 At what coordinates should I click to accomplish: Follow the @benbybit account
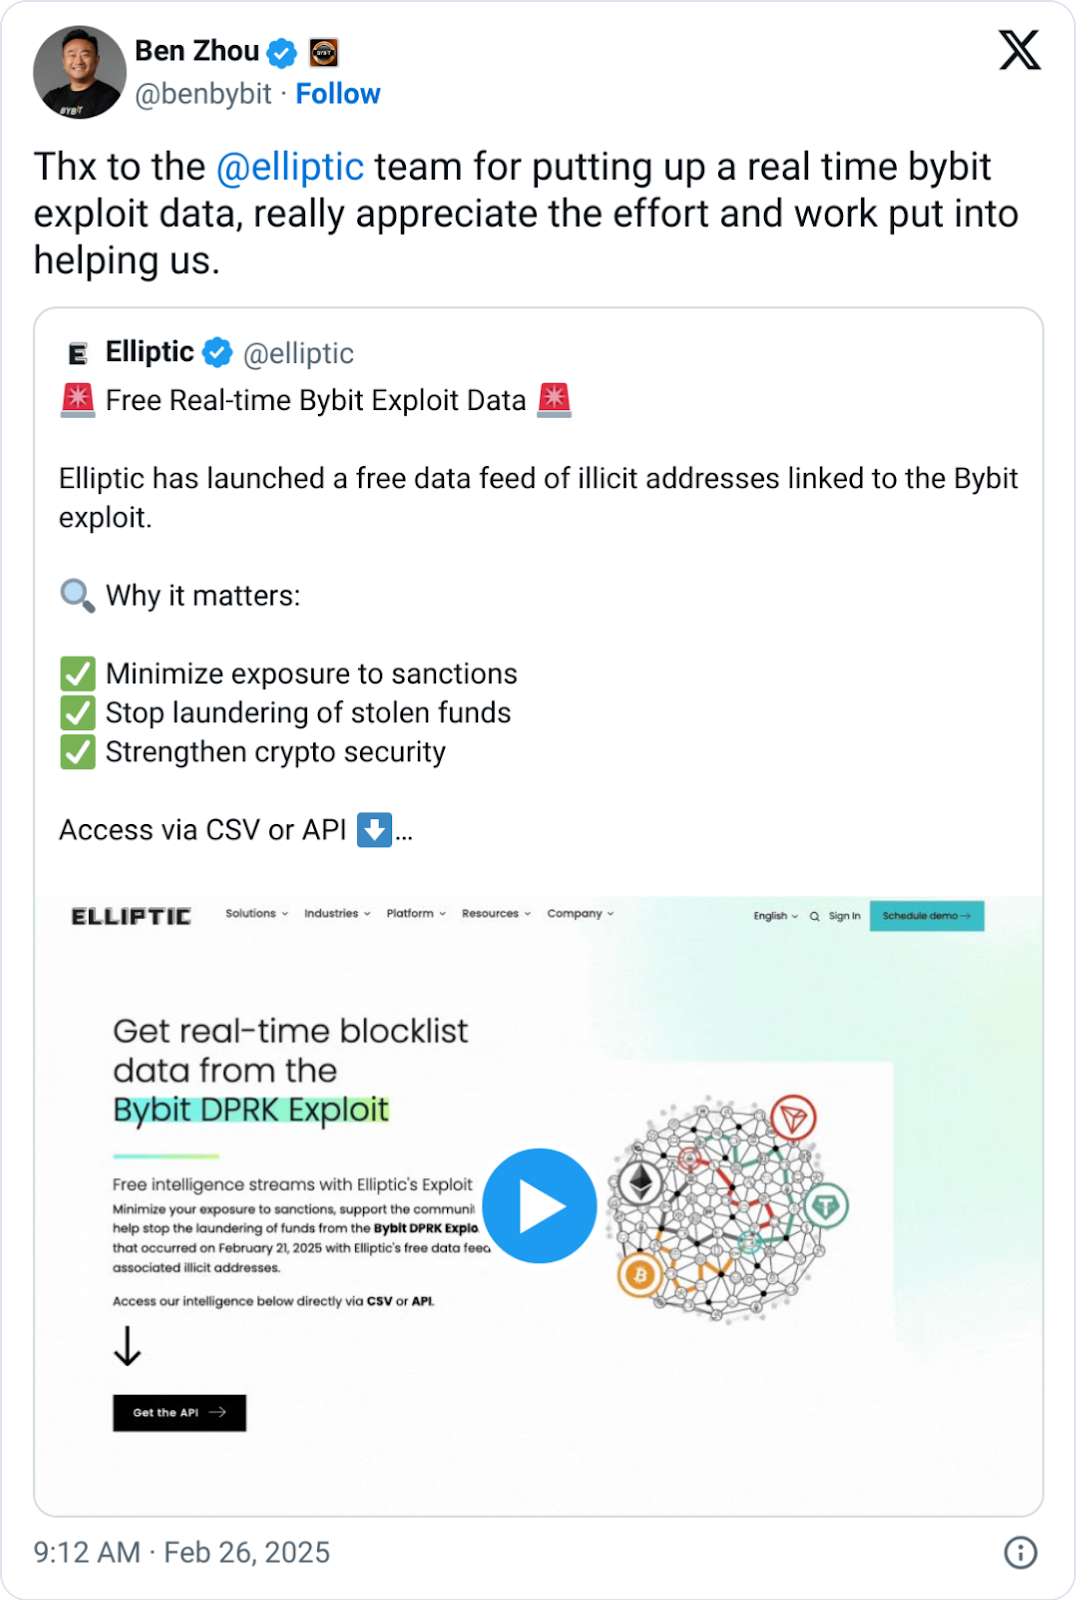tap(338, 94)
